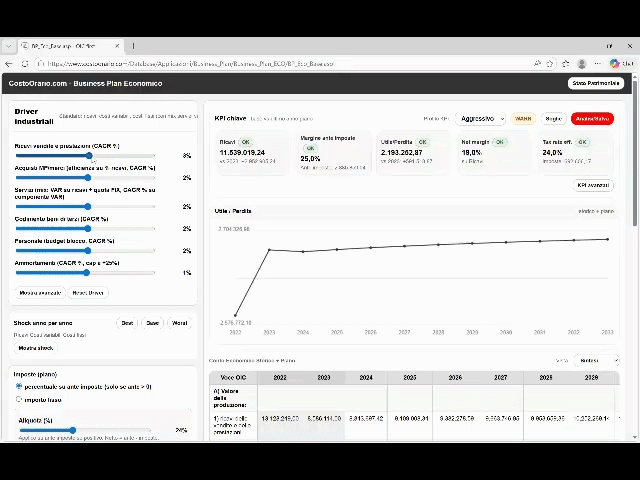
Task: Click the KPI avanzati button
Action: [x=592, y=185]
